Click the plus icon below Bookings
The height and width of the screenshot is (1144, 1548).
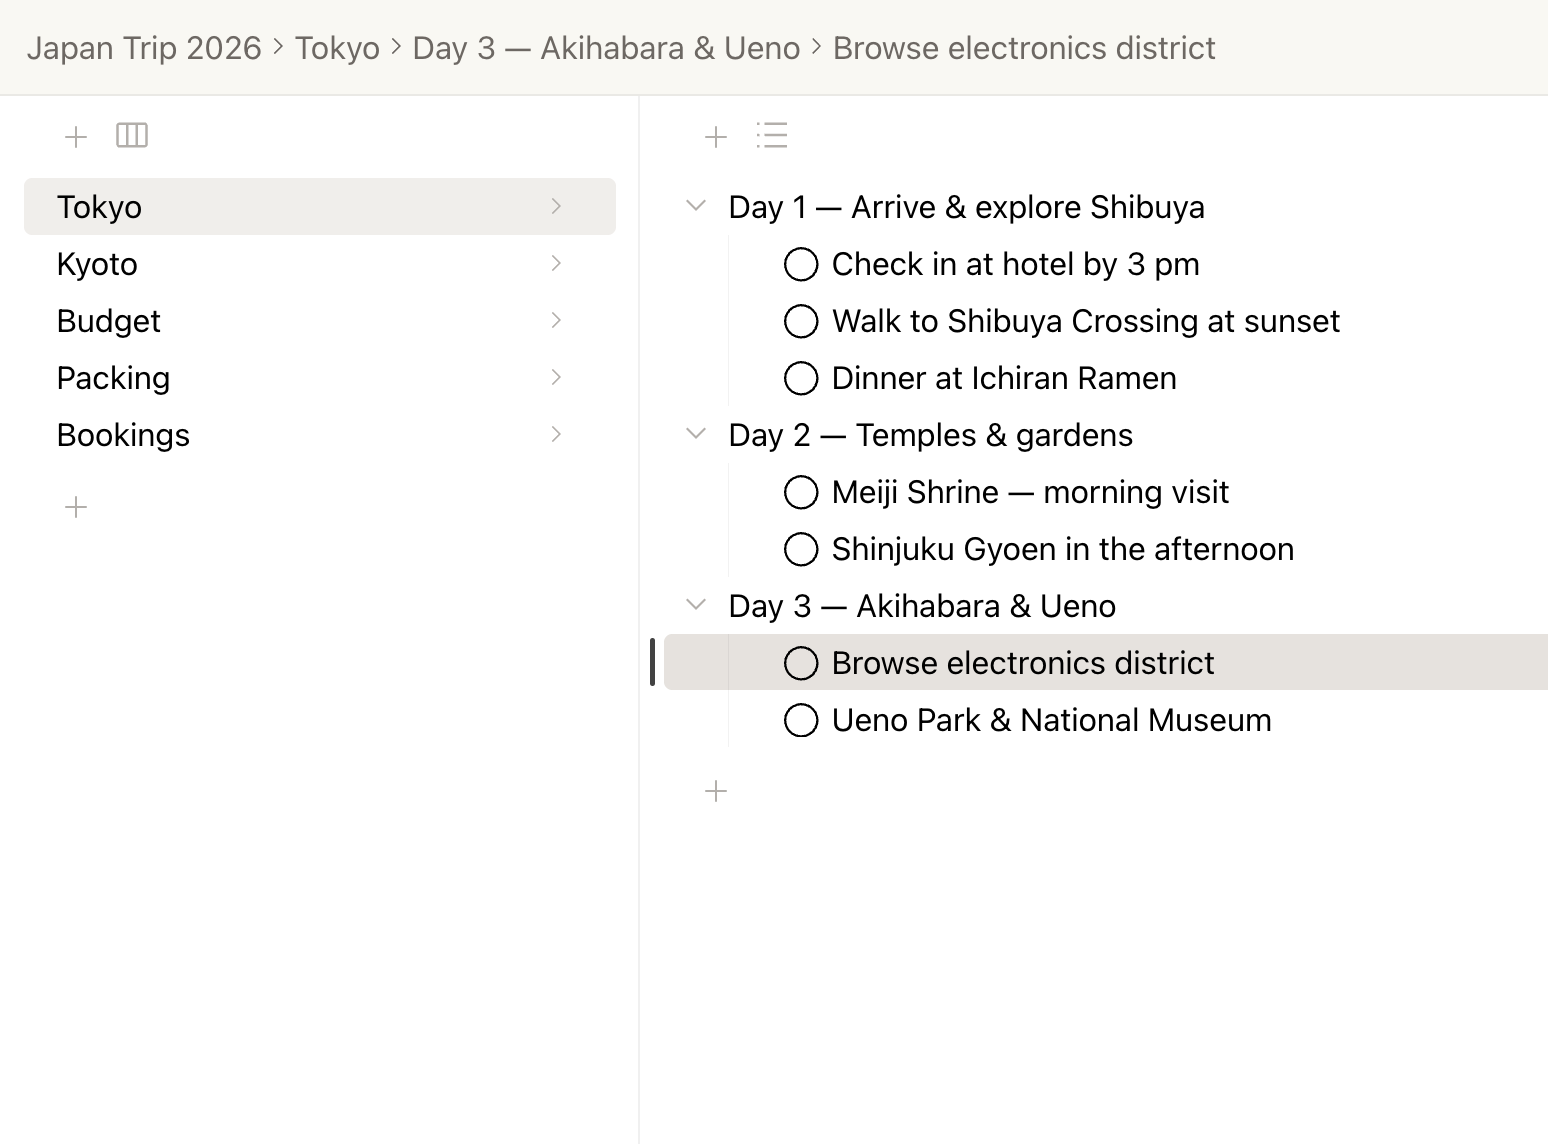76,507
